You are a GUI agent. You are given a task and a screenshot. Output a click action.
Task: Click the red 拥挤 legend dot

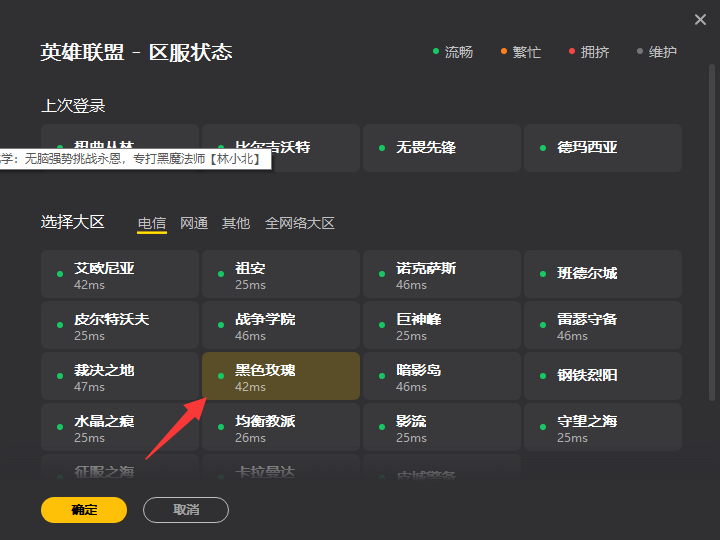click(572, 51)
